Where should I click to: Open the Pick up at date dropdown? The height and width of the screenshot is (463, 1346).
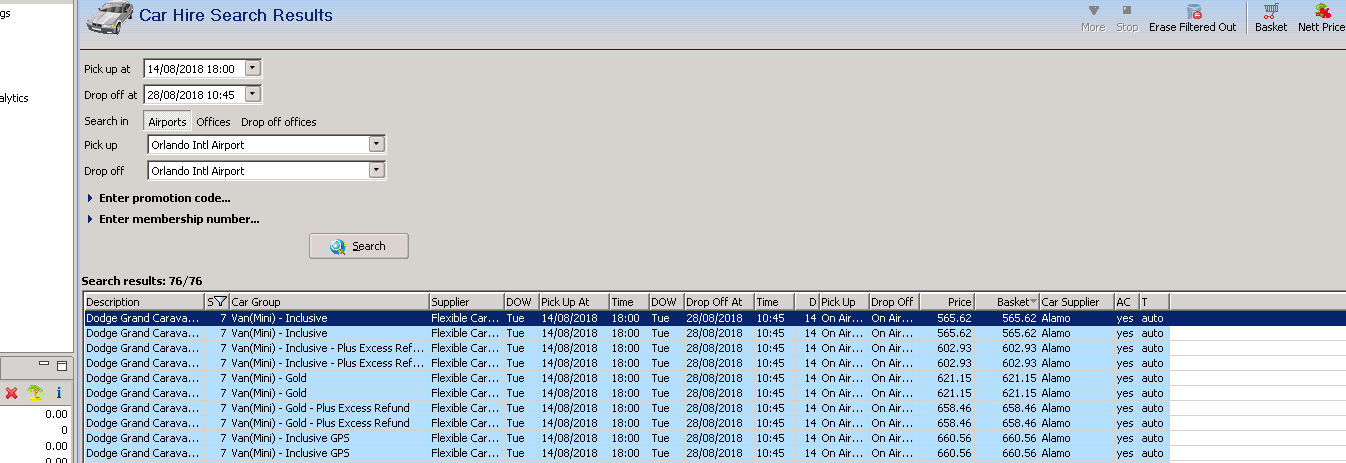tap(252, 69)
